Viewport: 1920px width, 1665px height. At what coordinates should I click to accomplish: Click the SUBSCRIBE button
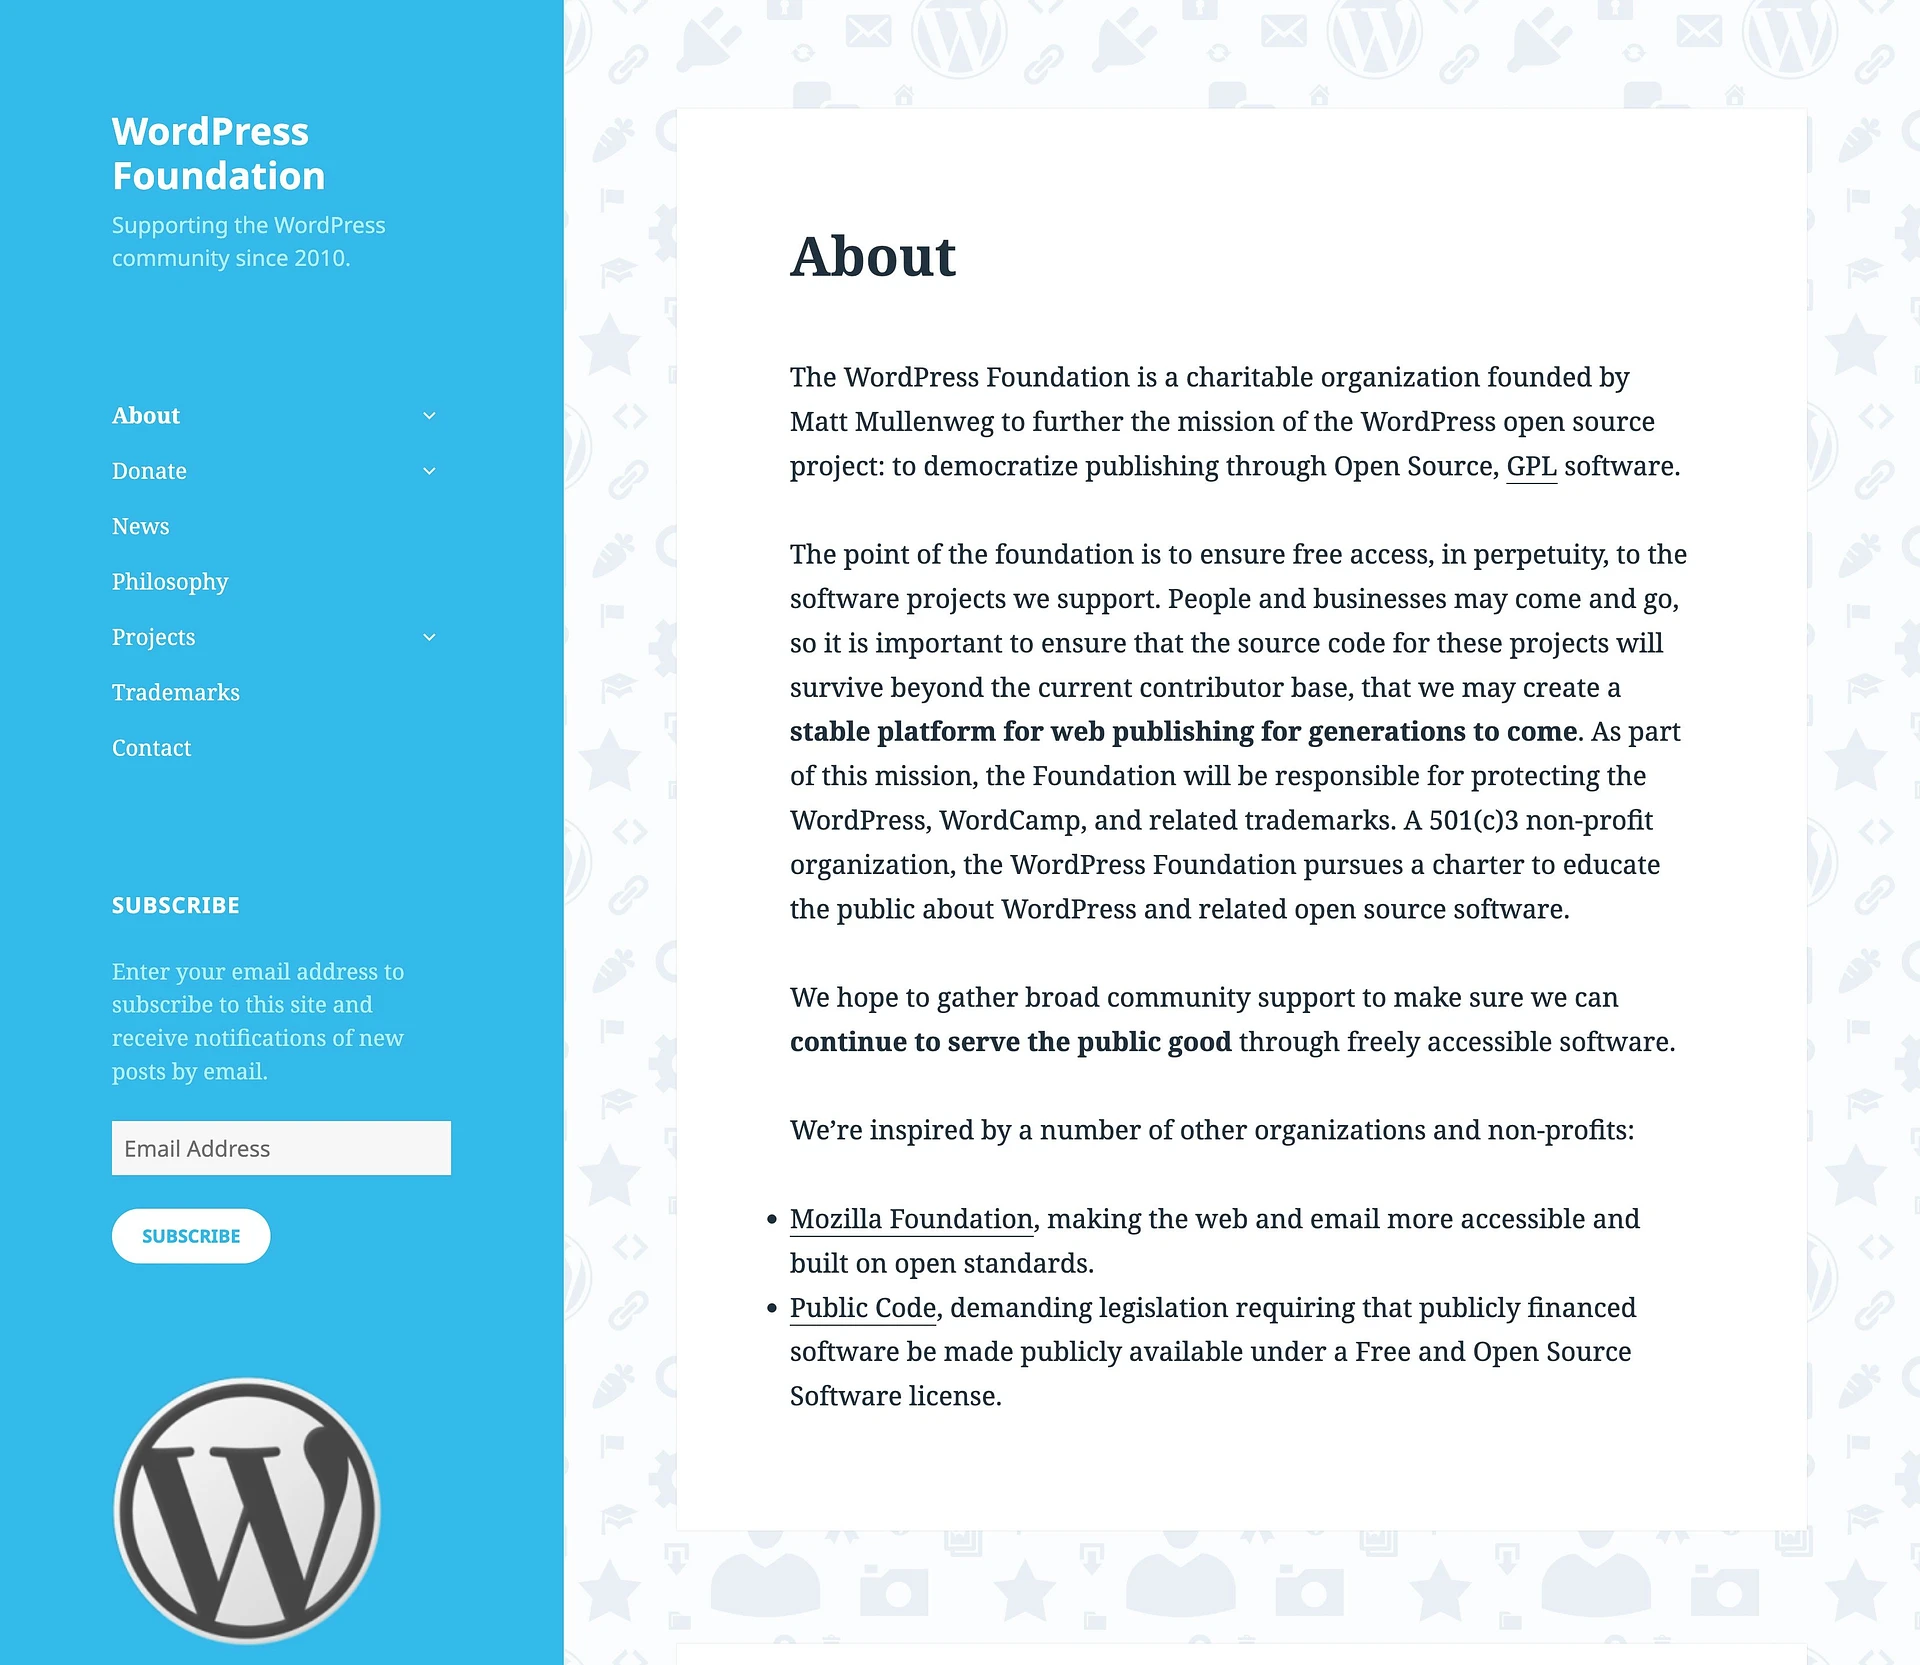click(x=189, y=1236)
